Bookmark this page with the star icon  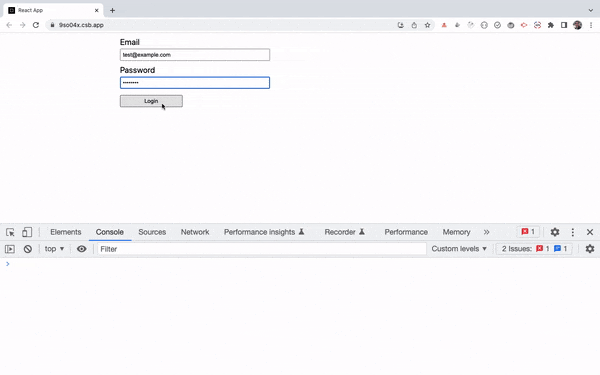click(x=427, y=25)
